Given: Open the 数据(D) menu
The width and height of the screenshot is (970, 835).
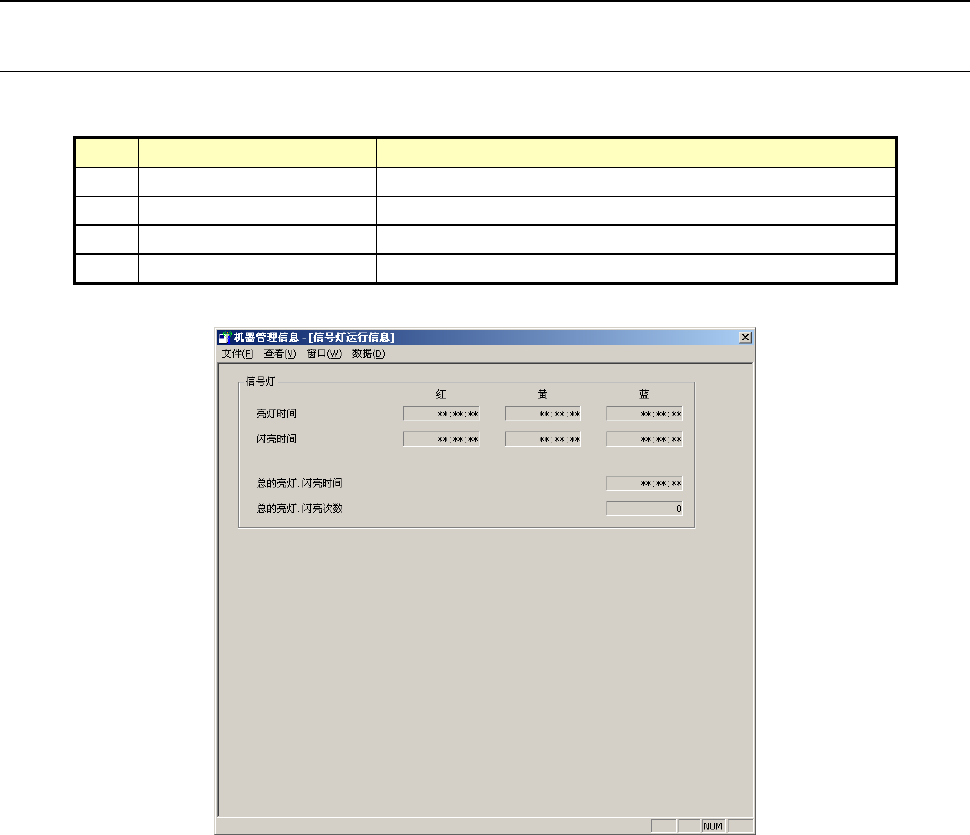Looking at the screenshot, I should 369,354.
